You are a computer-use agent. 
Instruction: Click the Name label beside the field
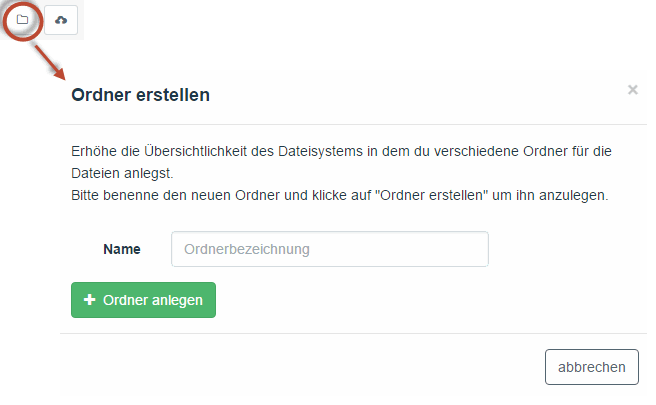122,249
